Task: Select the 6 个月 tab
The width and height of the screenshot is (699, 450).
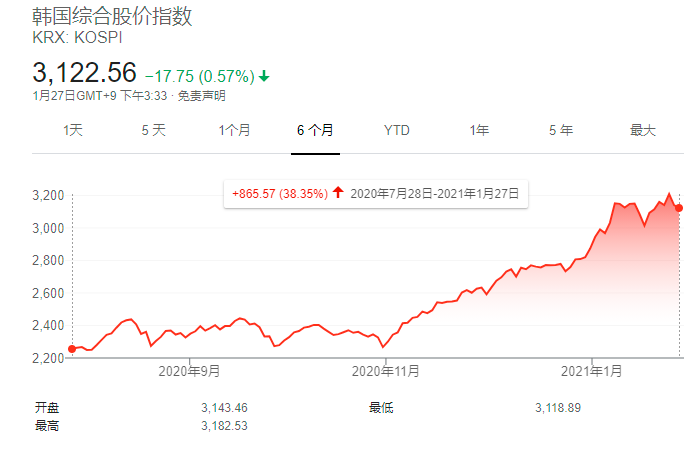Action: tap(315, 130)
